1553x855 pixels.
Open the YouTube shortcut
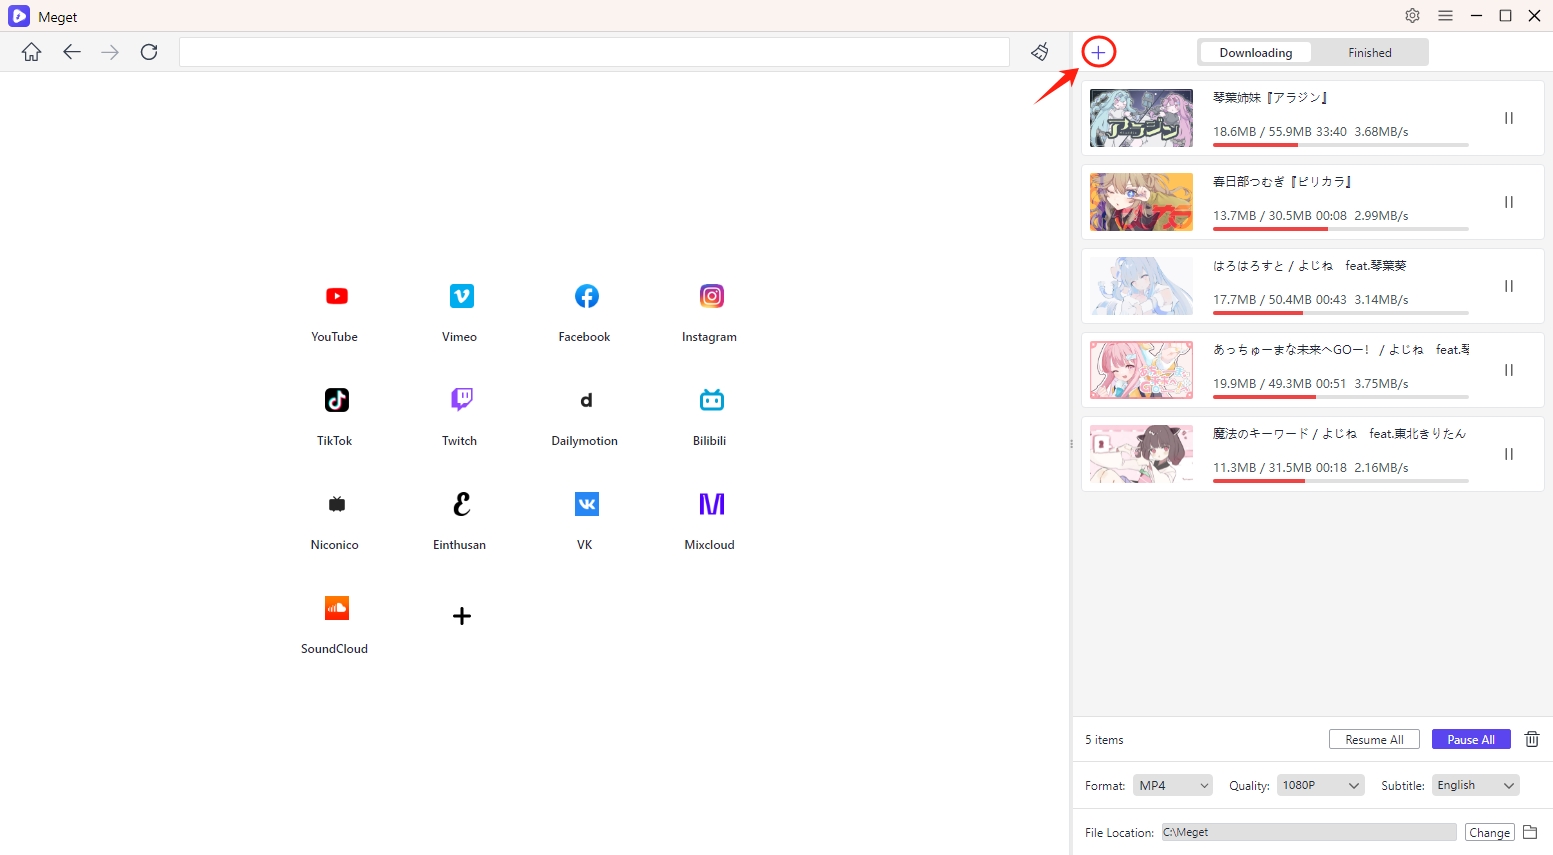coord(335,312)
